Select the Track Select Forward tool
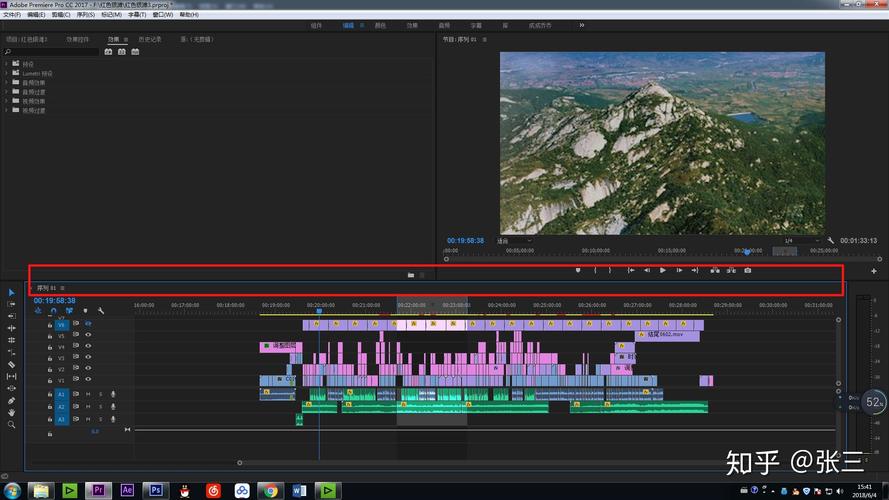This screenshot has height=500, width=889. click(11, 304)
